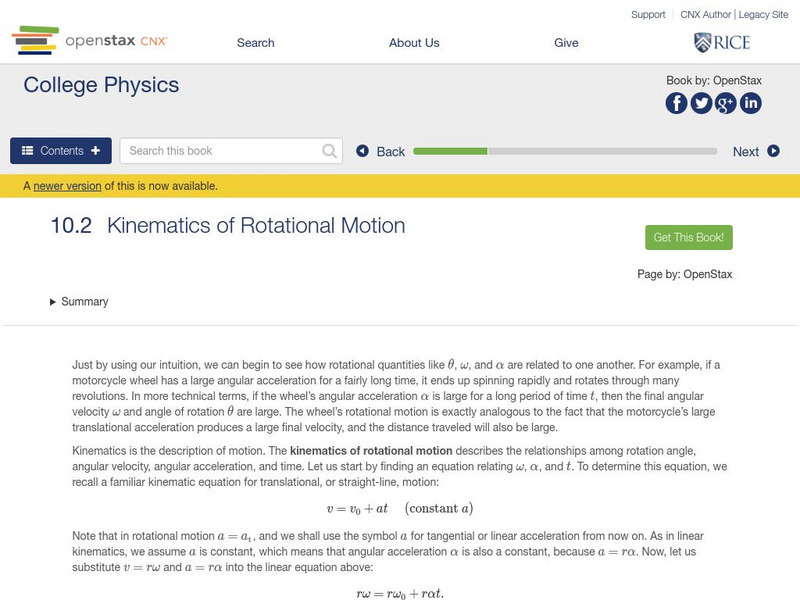
Task: Click the Twitter share icon
Action: pos(701,103)
